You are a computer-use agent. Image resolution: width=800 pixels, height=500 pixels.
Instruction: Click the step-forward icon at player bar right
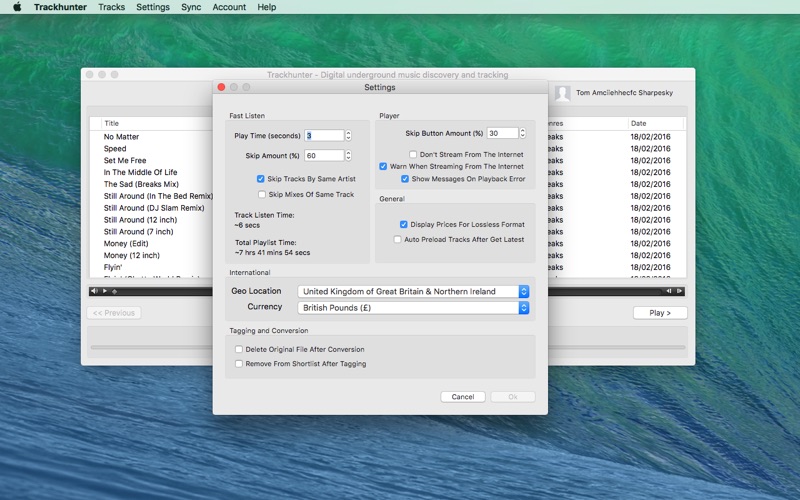coord(679,291)
